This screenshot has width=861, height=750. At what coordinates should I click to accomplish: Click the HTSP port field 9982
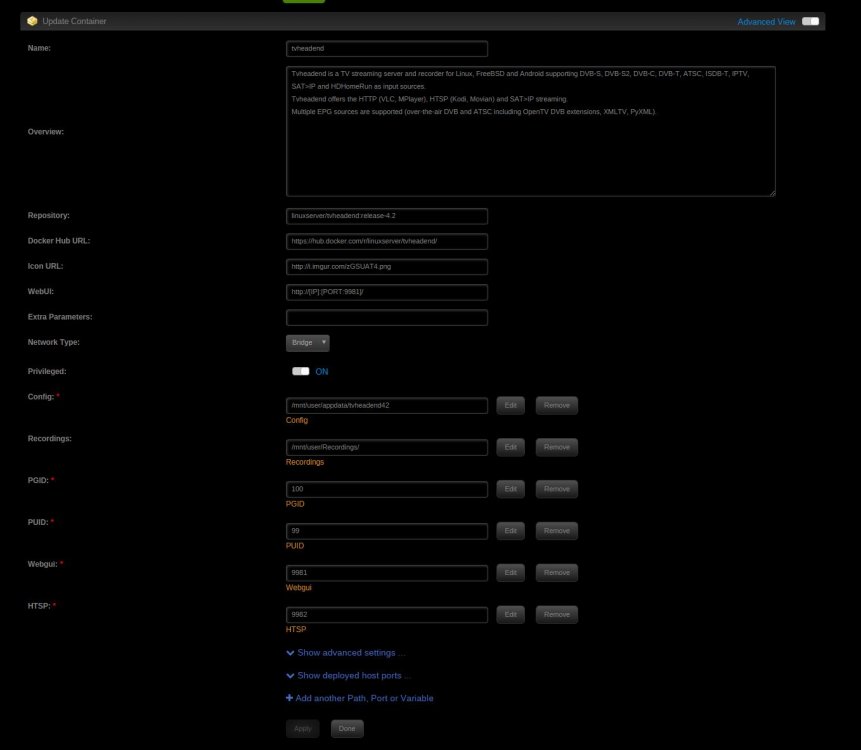pos(387,614)
